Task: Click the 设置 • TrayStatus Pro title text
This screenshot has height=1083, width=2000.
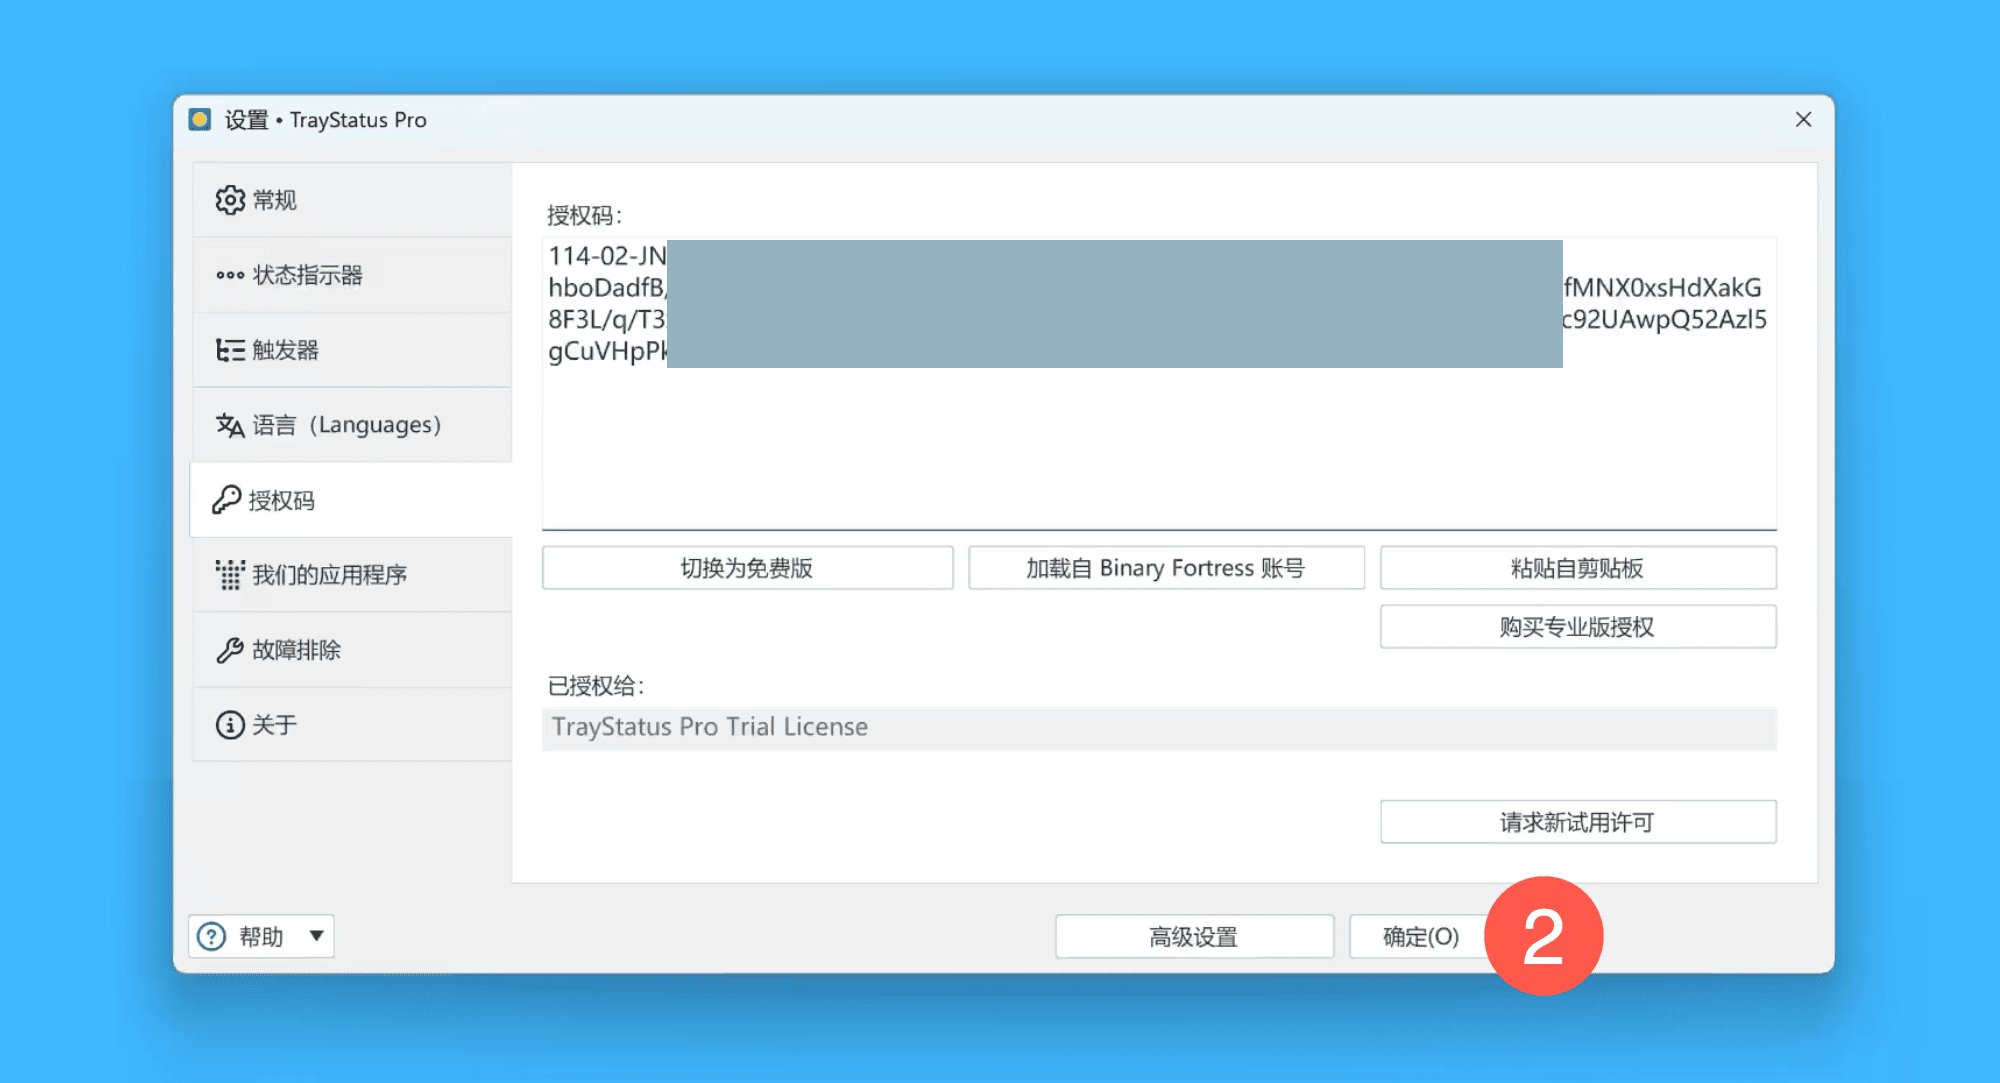Action: pos(326,120)
